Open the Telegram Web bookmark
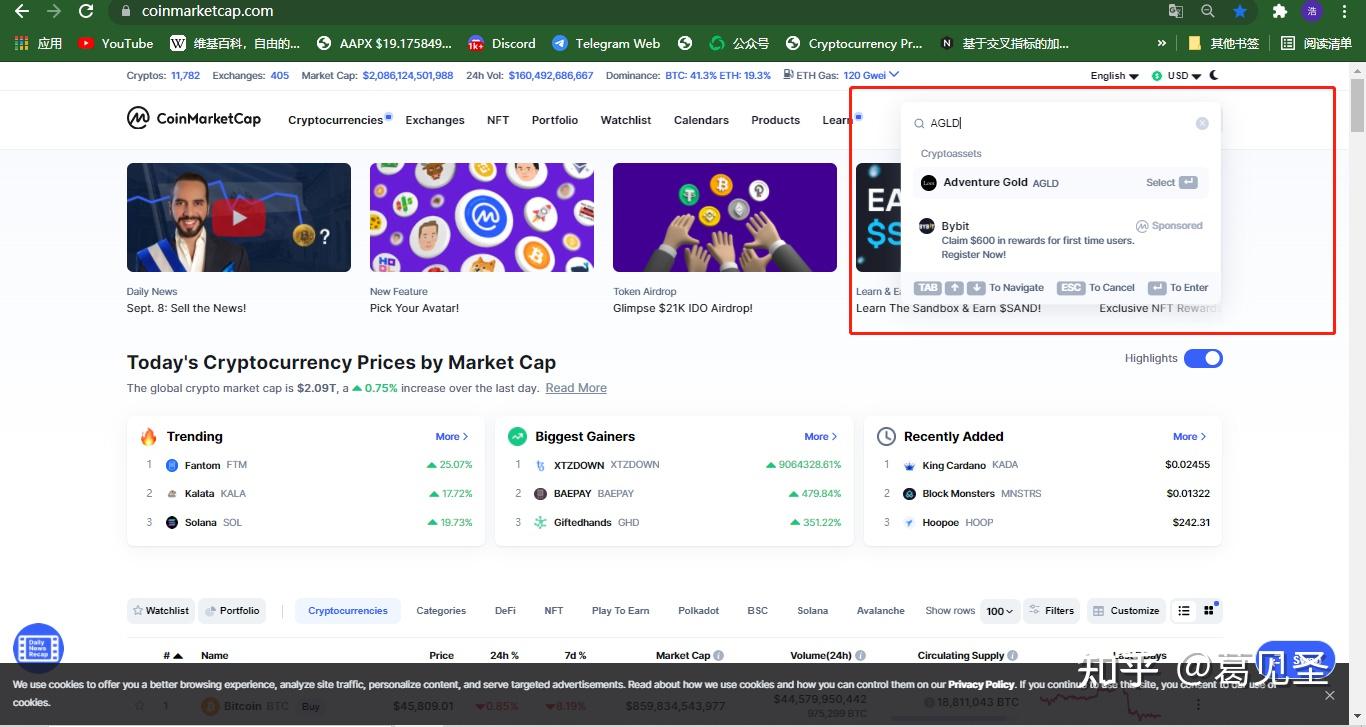Image resolution: width=1366 pixels, height=727 pixels. pyautogui.click(x=606, y=43)
